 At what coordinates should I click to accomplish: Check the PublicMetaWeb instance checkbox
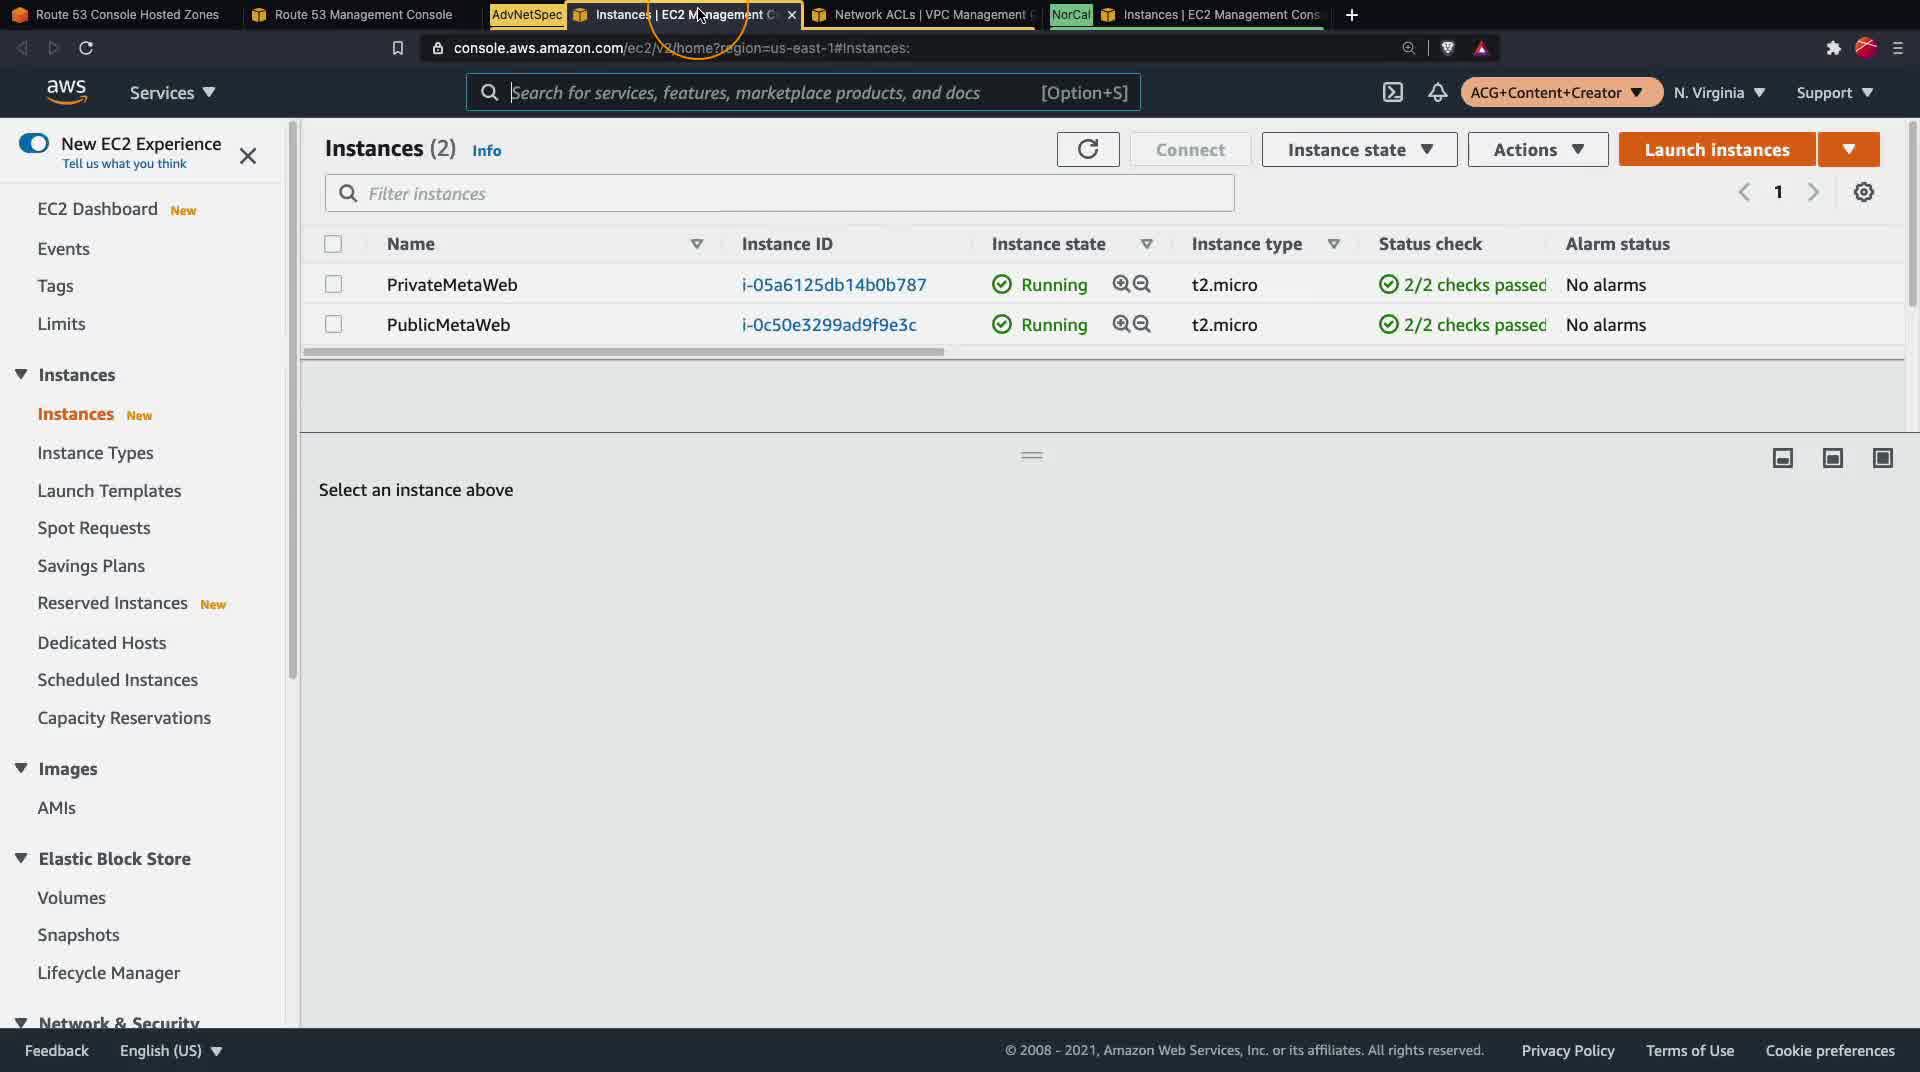tap(333, 324)
